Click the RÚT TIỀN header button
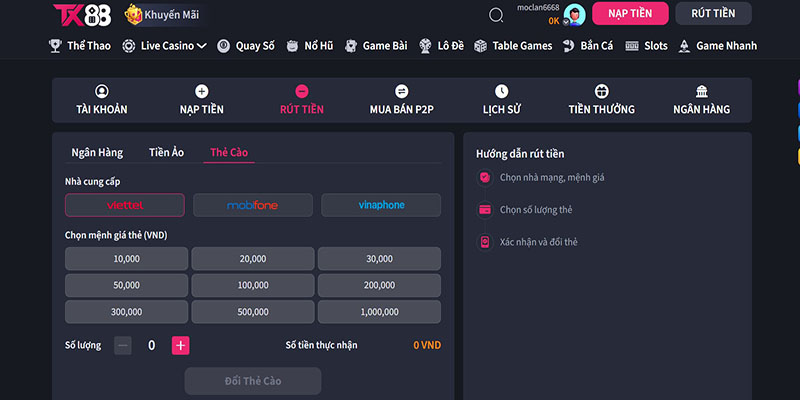The width and height of the screenshot is (800, 400). click(x=713, y=14)
